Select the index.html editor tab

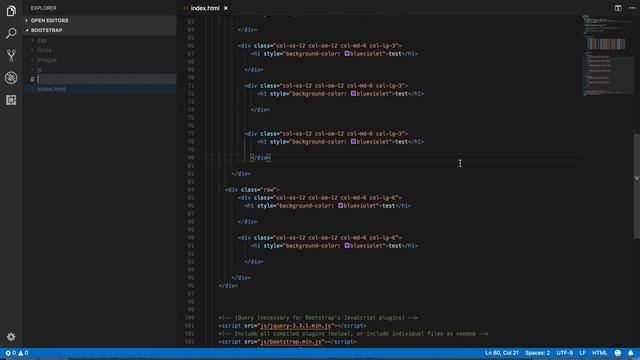(x=205, y=8)
